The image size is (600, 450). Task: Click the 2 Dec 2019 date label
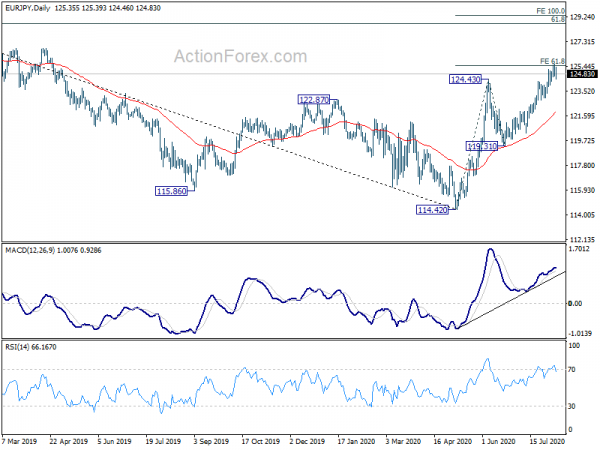[307, 441]
